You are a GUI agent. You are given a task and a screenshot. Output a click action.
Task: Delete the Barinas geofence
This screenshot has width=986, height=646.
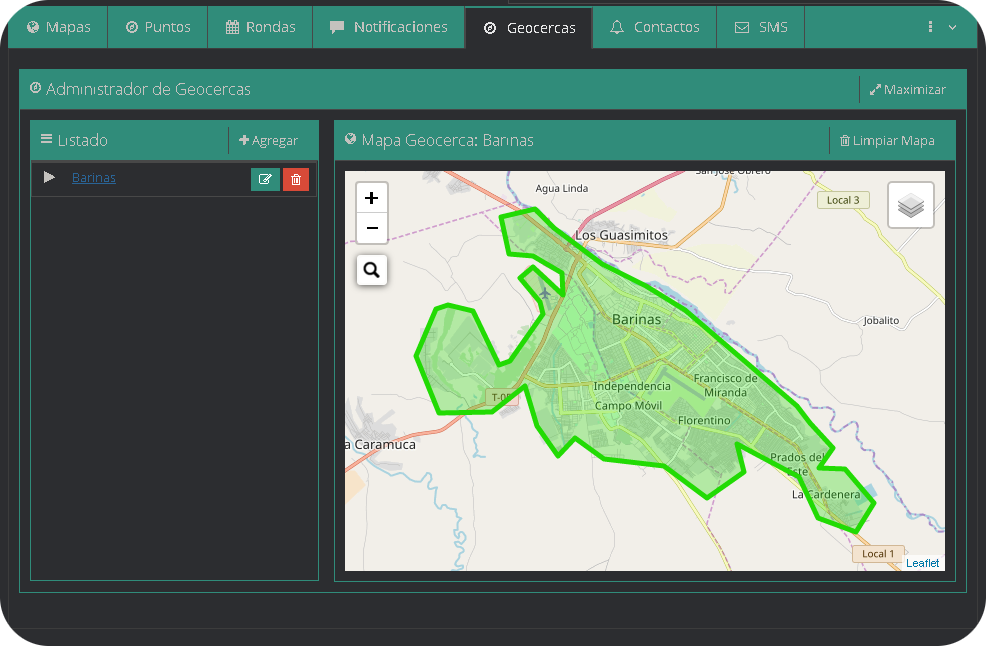click(x=296, y=179)
